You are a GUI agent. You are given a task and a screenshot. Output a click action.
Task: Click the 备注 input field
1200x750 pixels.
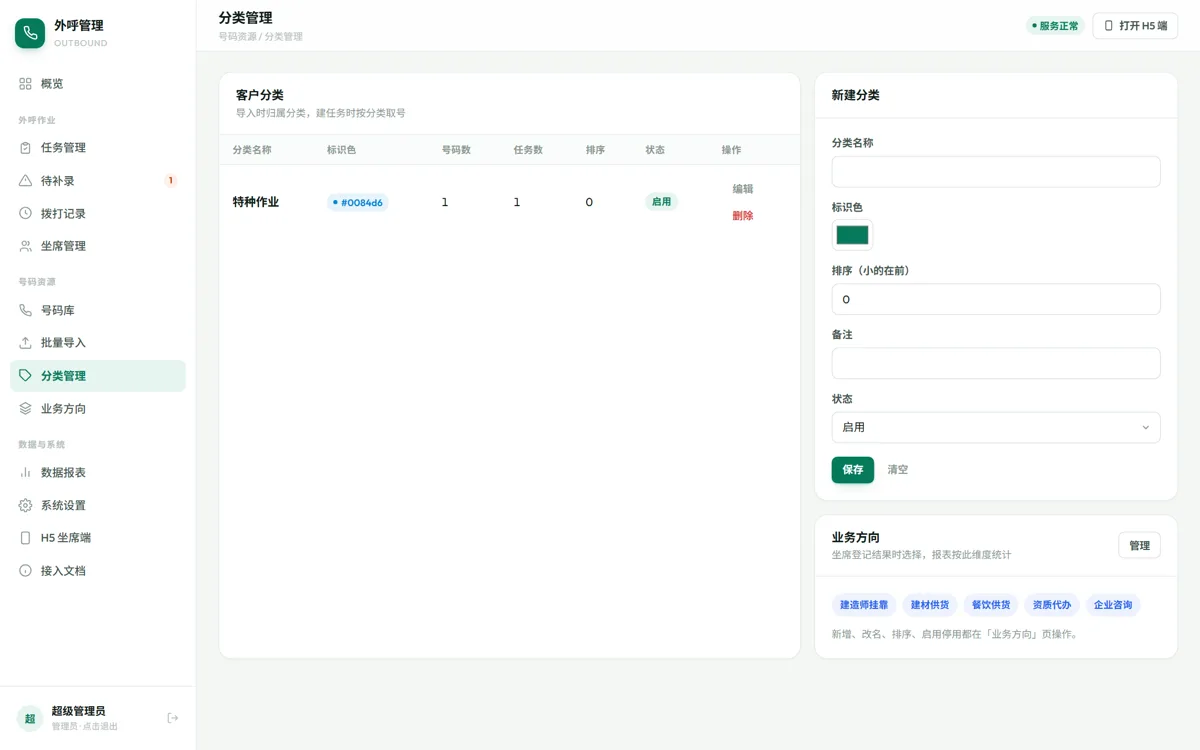point(996,363)
